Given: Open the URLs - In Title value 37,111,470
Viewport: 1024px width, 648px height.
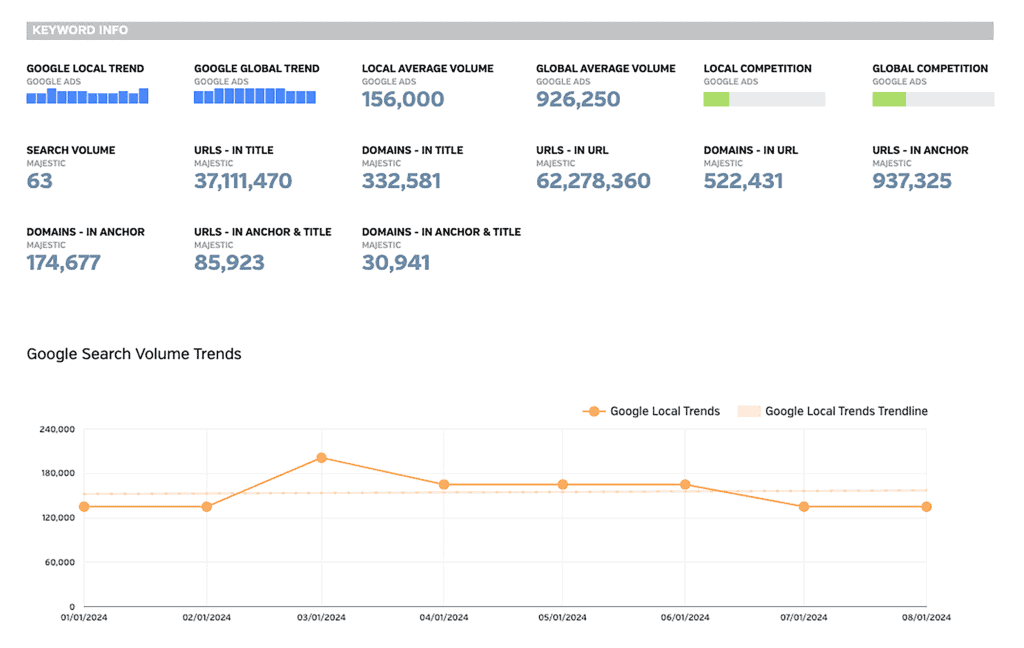Looking at the screenshot, I should coord(243,181).
